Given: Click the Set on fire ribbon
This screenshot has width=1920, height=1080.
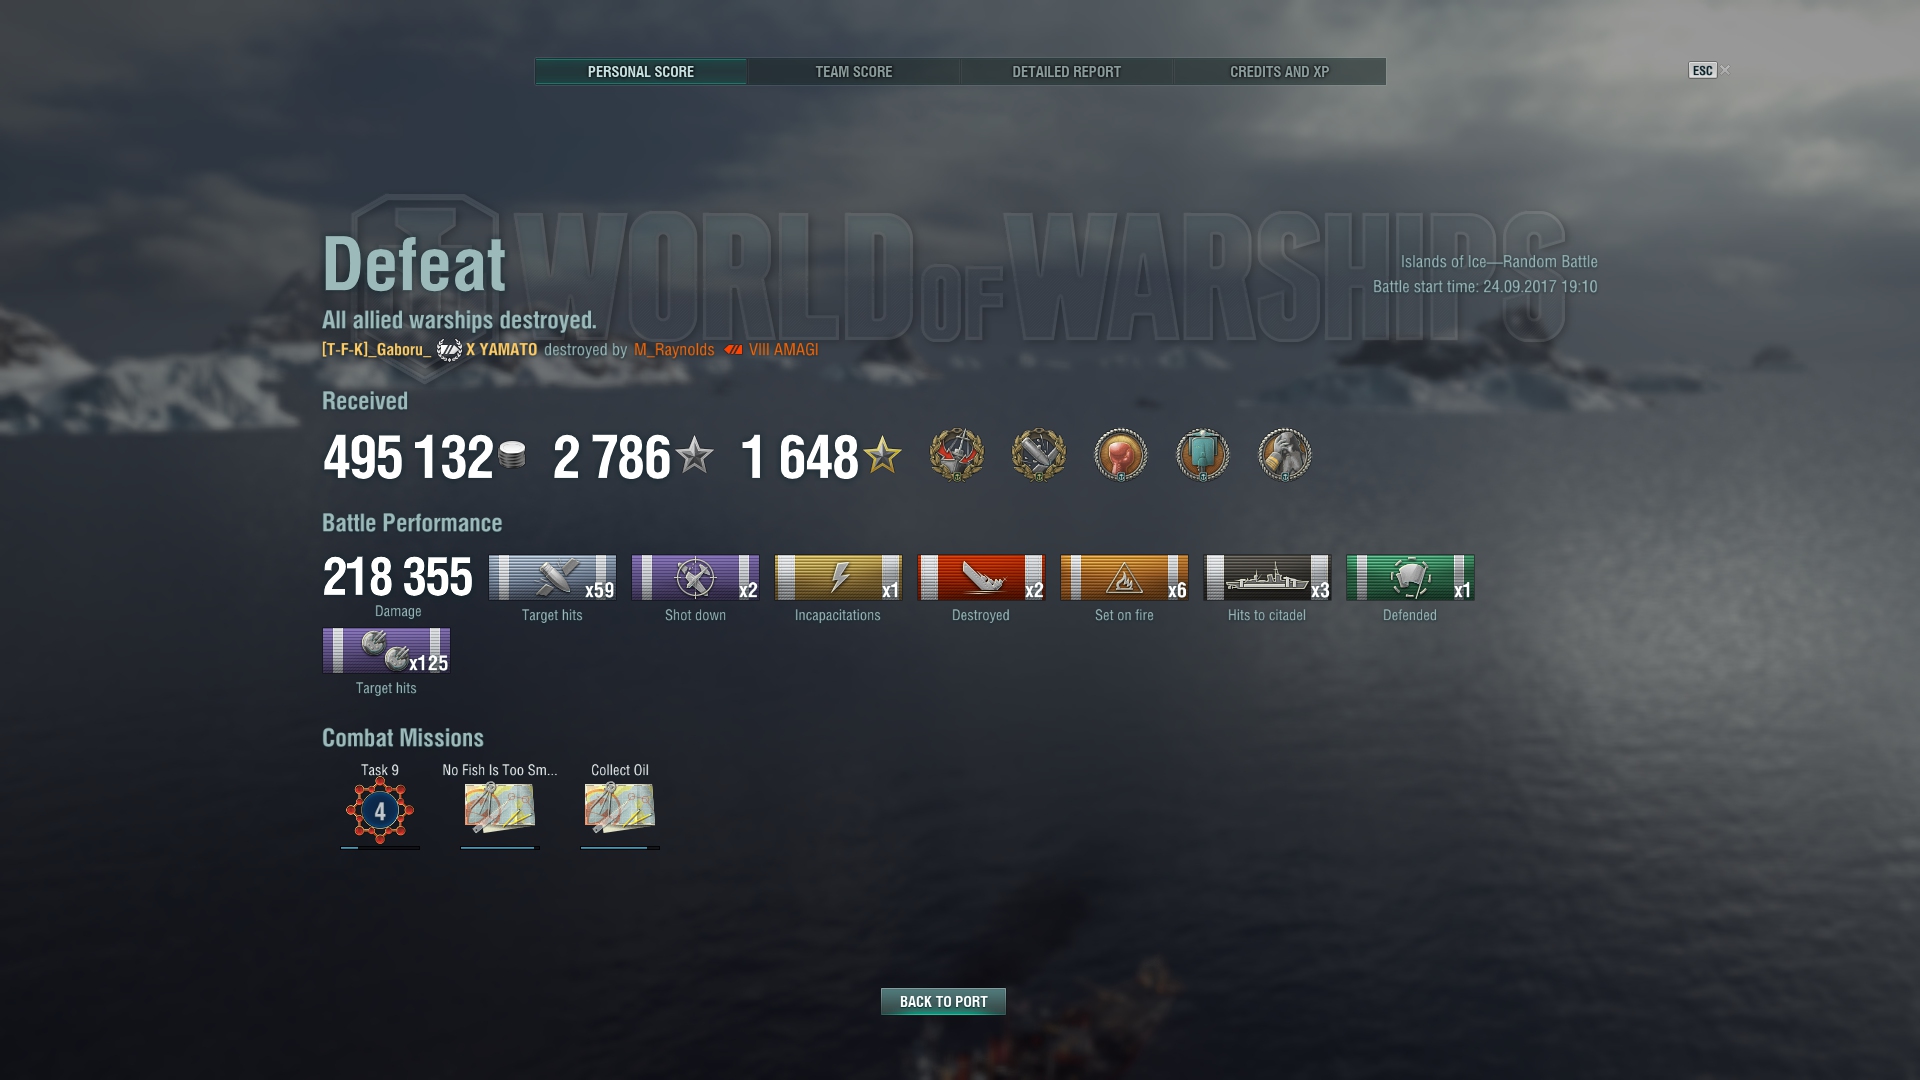Looking at the screenshot, I should (x=1124, y=578).
